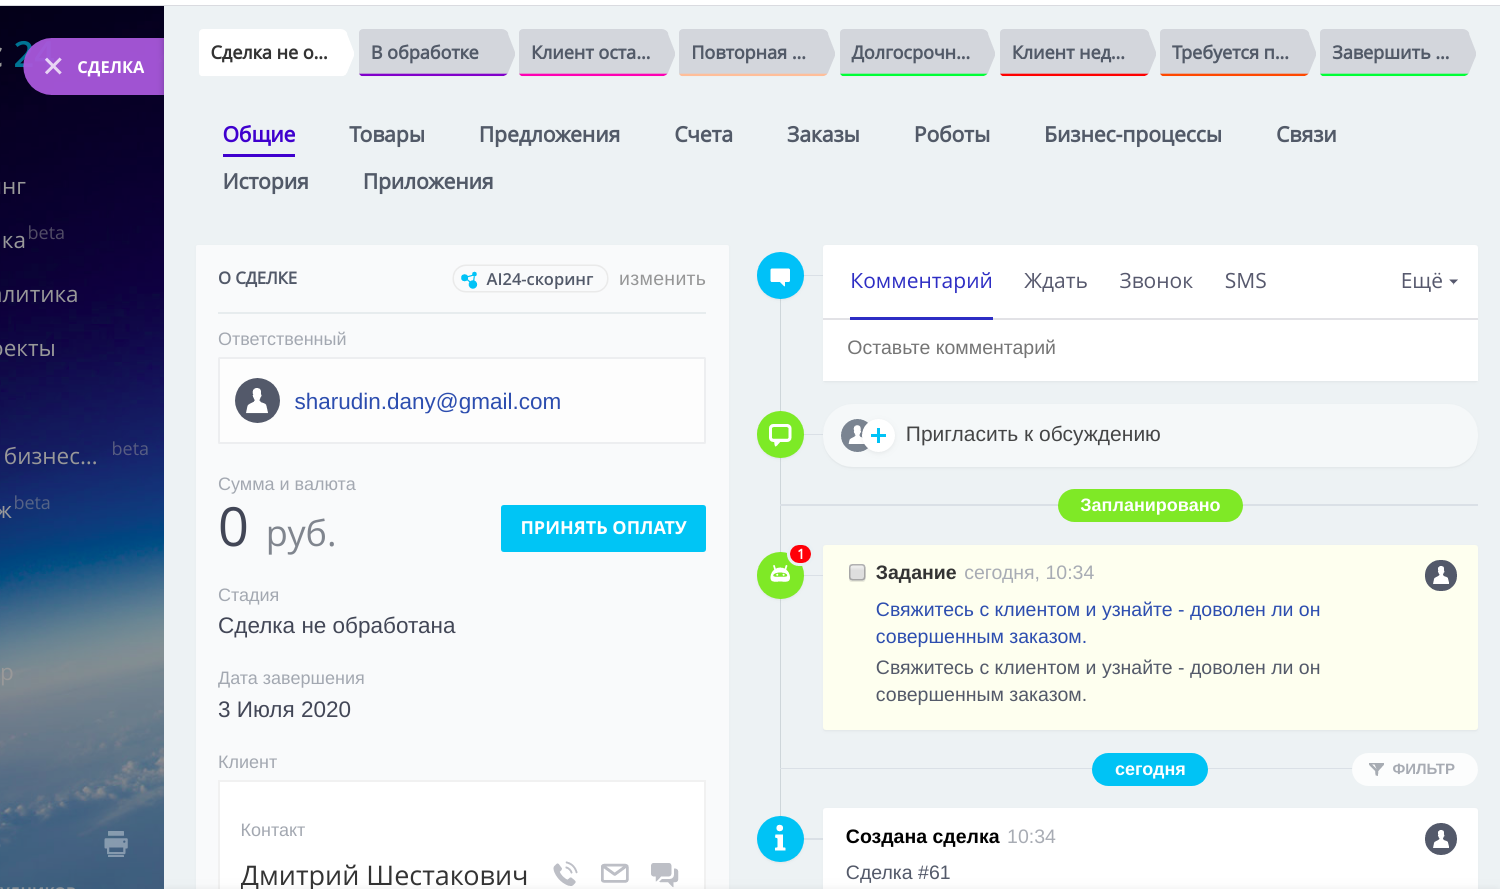Close the deal panel with the X icon
Image resolution: width=1500 pixels, height=889 pixels.
click(x=54, y=67)
